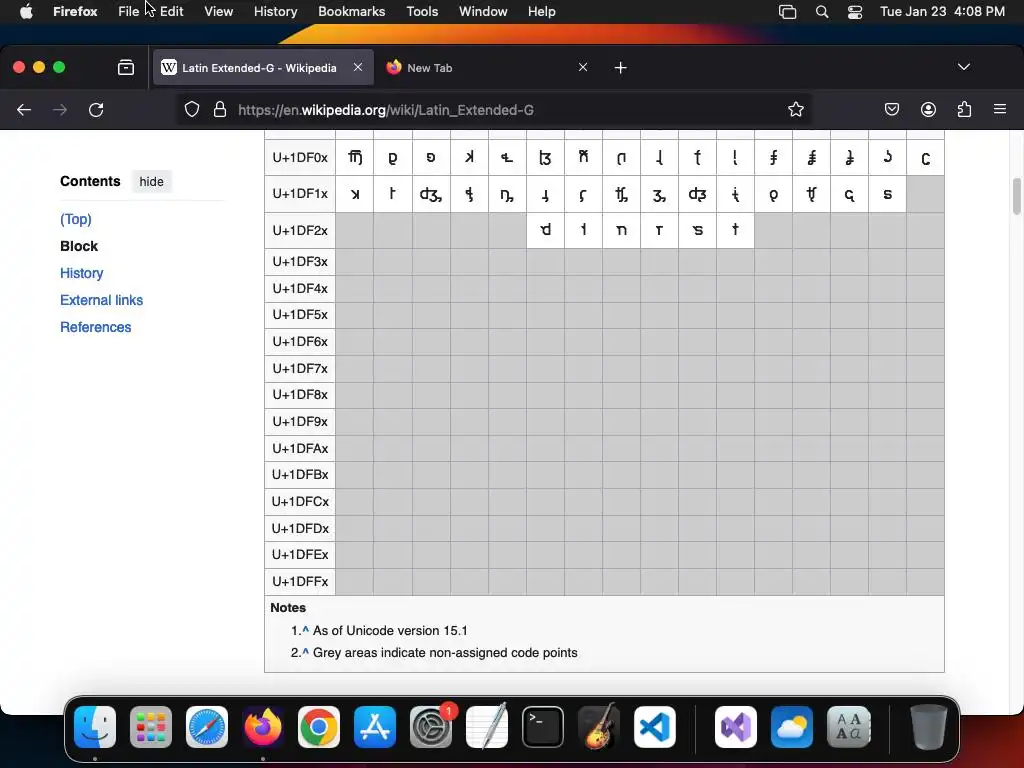Click the URL address field
Image resolution: width=1024 pixels, height=768 pixels.
point(495,110)
